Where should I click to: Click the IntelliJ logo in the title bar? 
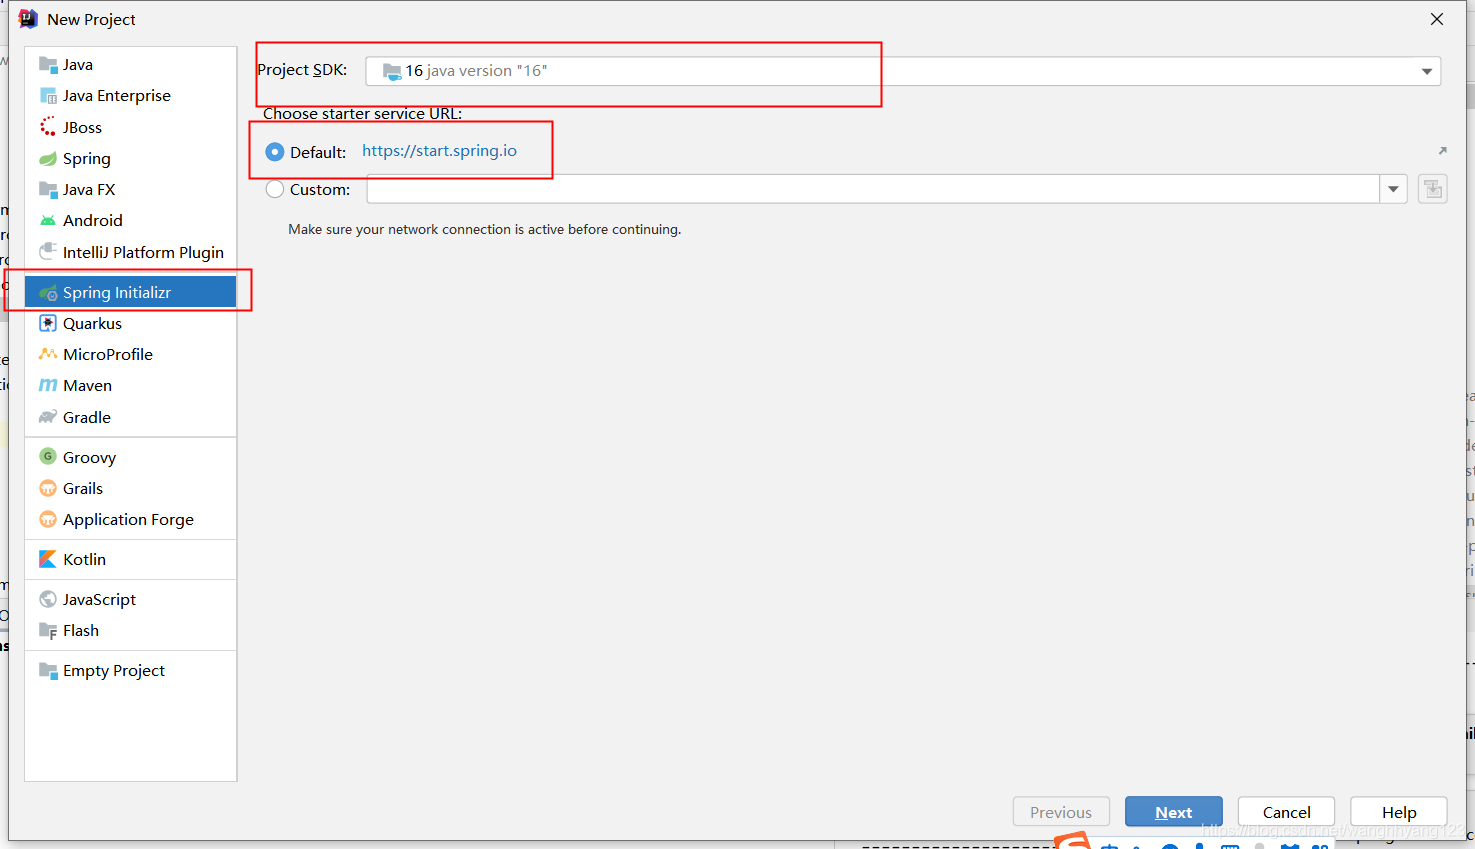28,19
